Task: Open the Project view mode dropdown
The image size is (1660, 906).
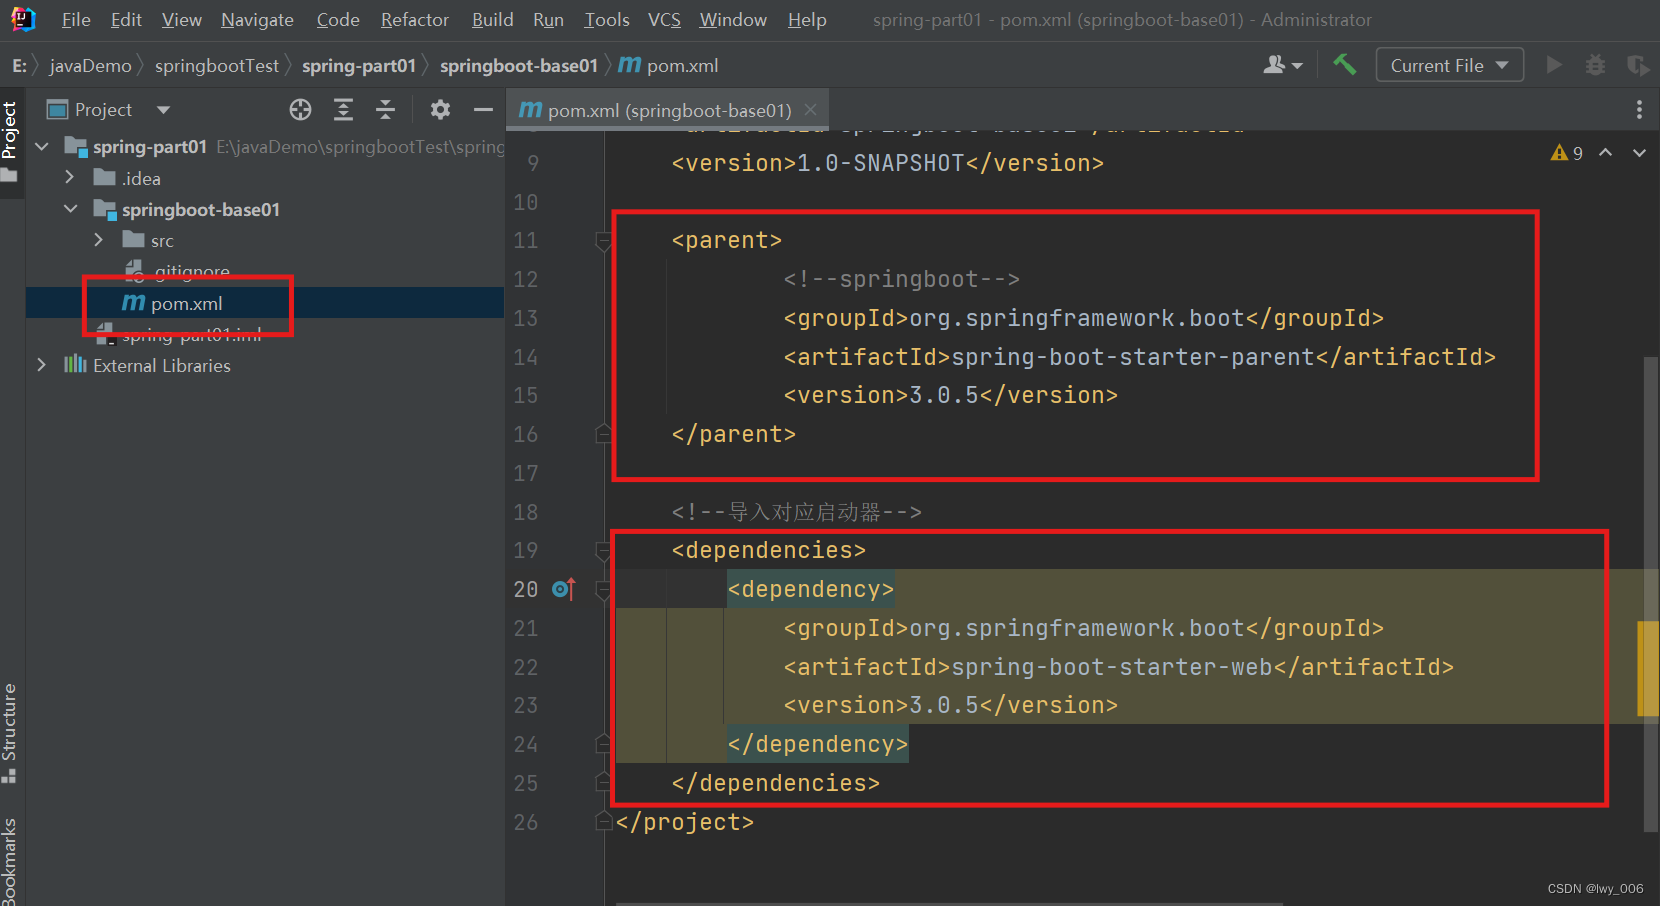Action: pyautogui.click(x=163, y=110)
